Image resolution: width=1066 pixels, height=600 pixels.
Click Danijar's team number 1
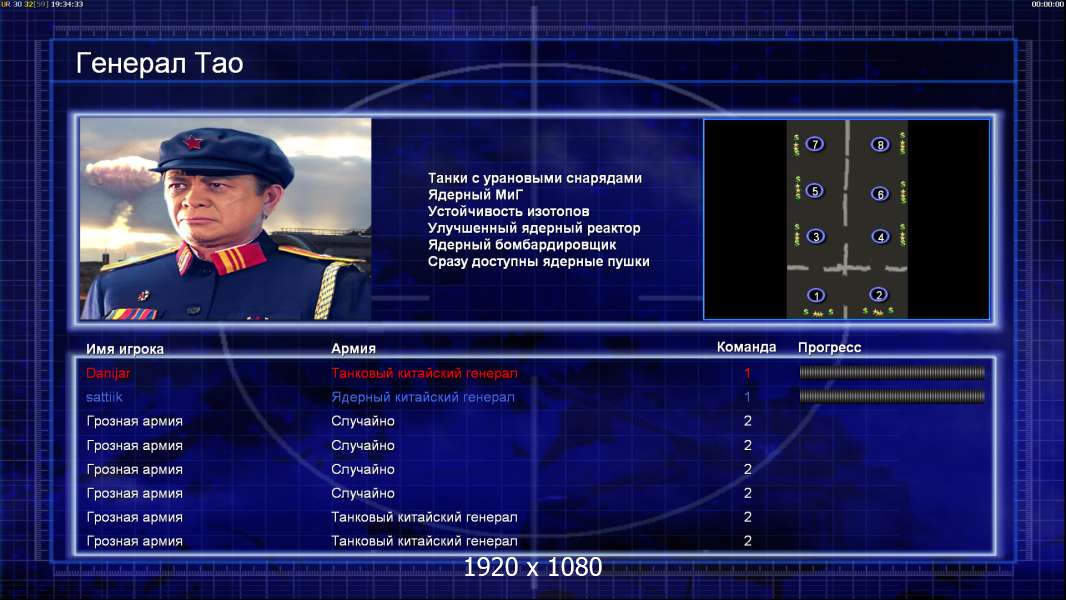pos(747,372)
